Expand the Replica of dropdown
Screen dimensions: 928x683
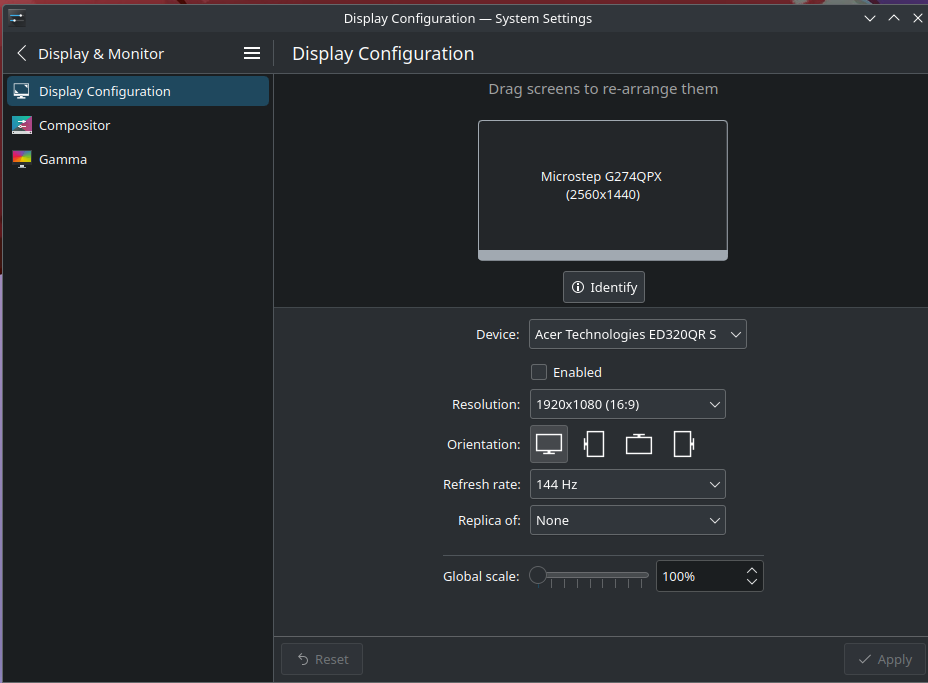click(627, 521)
